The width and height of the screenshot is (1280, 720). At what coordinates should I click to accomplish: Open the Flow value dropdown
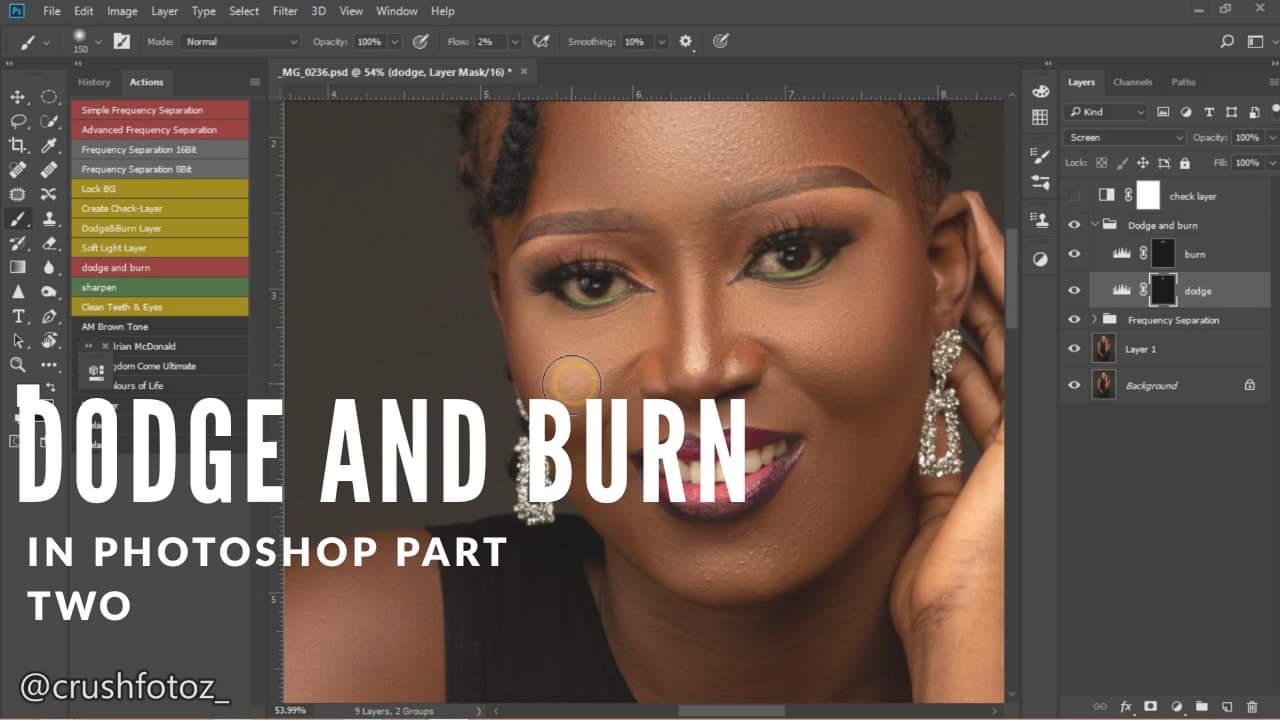pos(515,42)
